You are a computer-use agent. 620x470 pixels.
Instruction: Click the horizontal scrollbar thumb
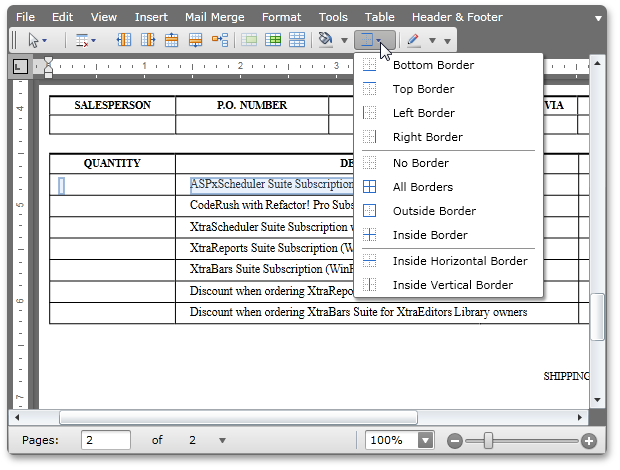[x=238, y=417]
